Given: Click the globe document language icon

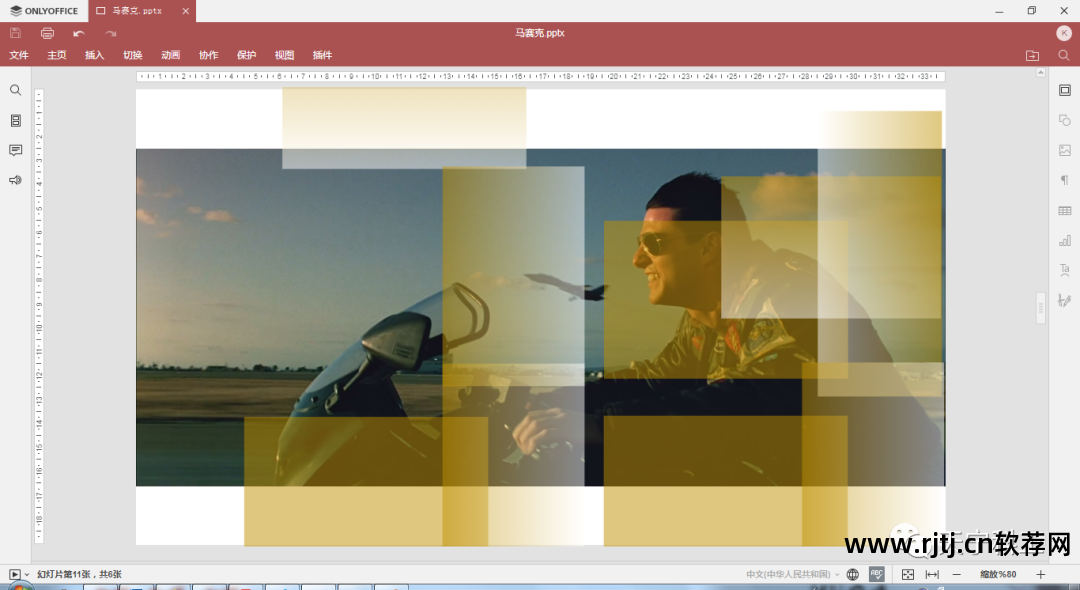Looking at the screenshot, I should pyautogui.click(x=853, y=574).
